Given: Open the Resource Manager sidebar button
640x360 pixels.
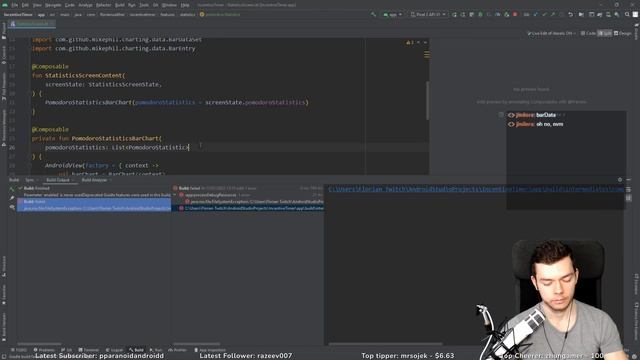Looking at the screenshot, I should 4,127.
